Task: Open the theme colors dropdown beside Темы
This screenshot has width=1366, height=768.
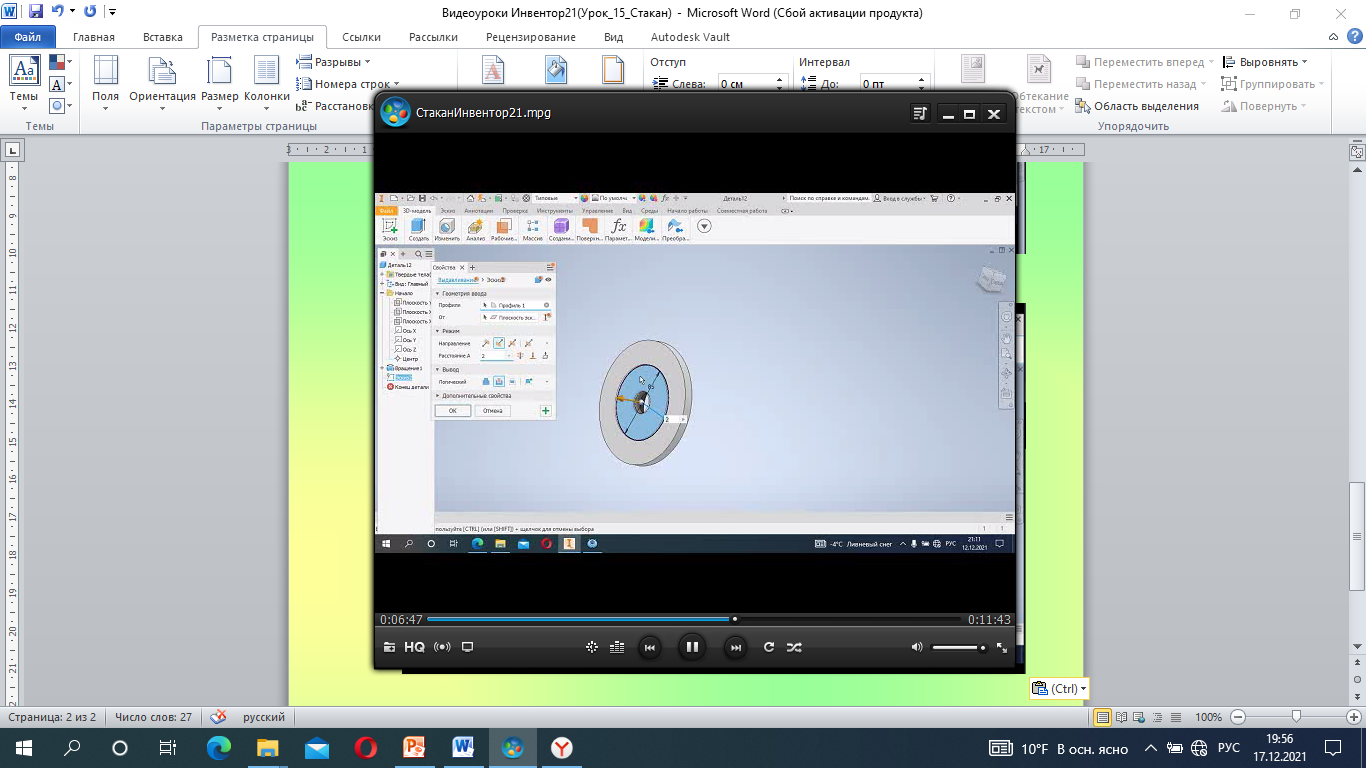Action: [59, 63]
